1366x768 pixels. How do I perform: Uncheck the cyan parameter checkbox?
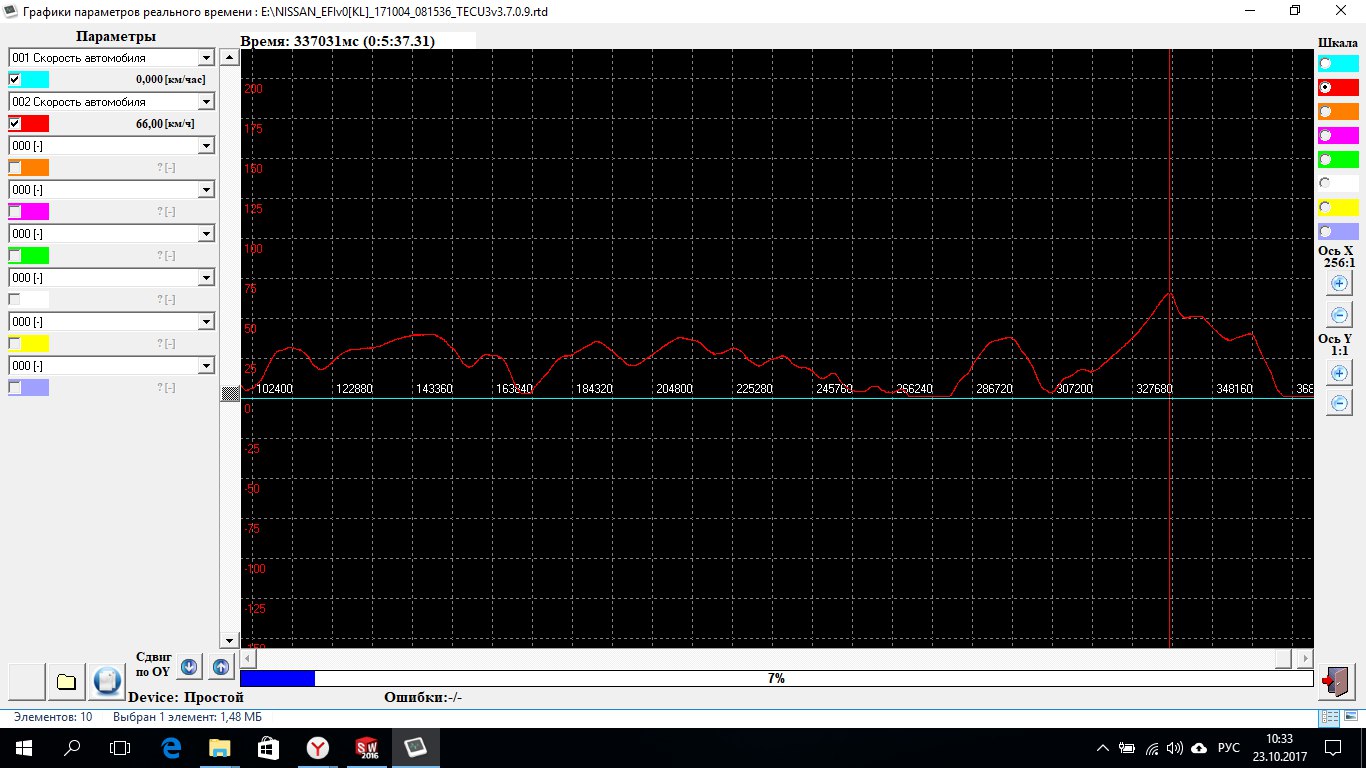click(x=15, y=80)
